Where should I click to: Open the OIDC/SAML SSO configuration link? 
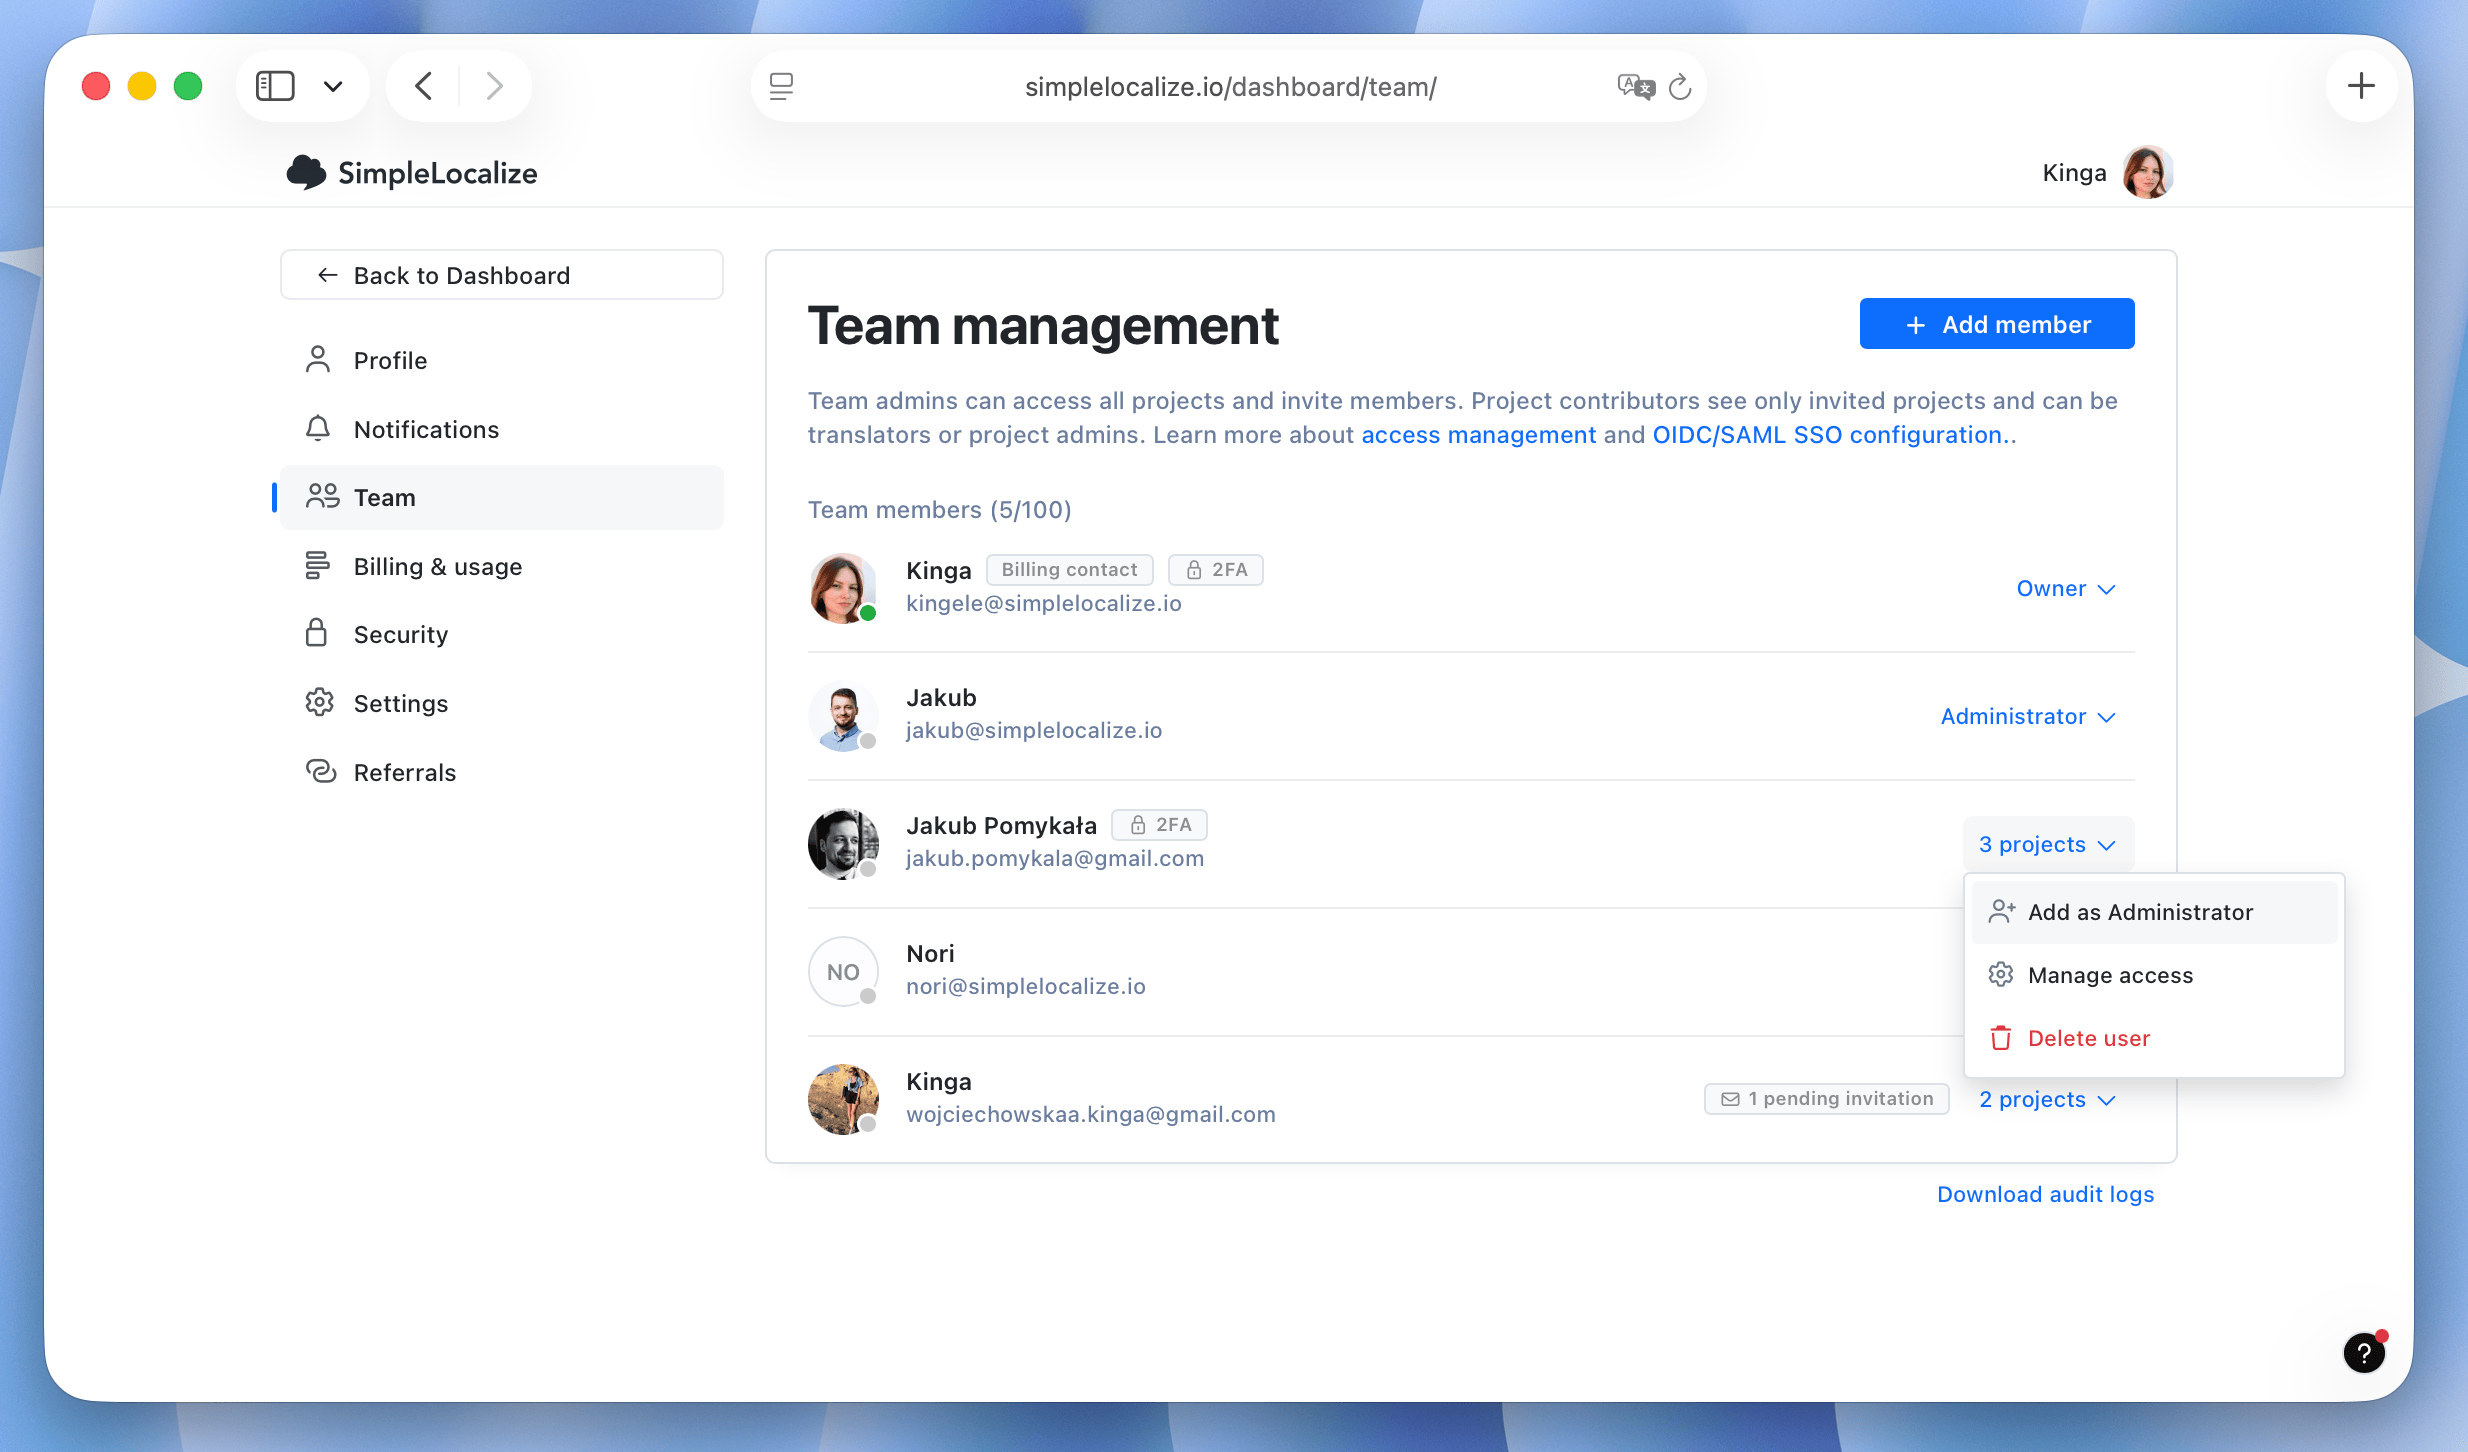click(x=1830, y=435)
